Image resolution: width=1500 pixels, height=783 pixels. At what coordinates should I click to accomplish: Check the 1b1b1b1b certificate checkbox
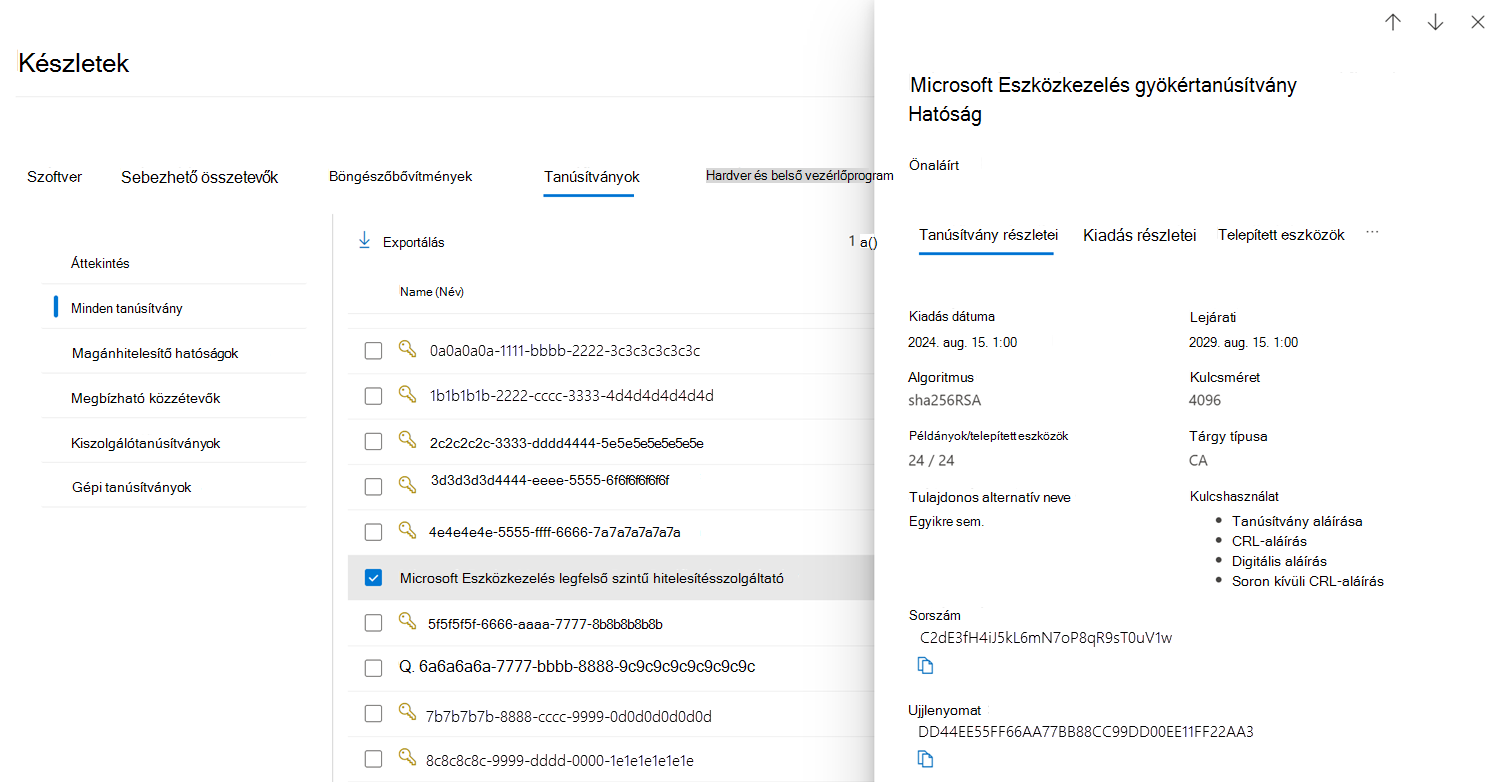pos(373,396)
